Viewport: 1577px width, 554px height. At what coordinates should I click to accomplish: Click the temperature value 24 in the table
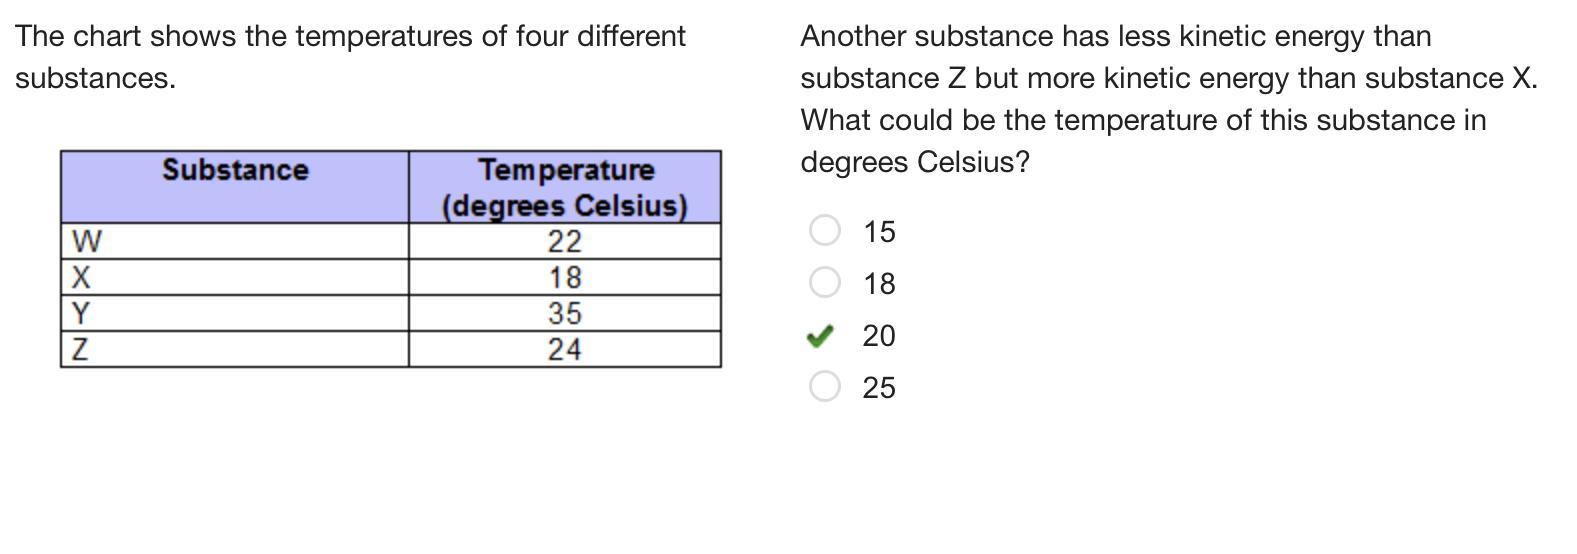pyautogui.click(x=565, y=349)
